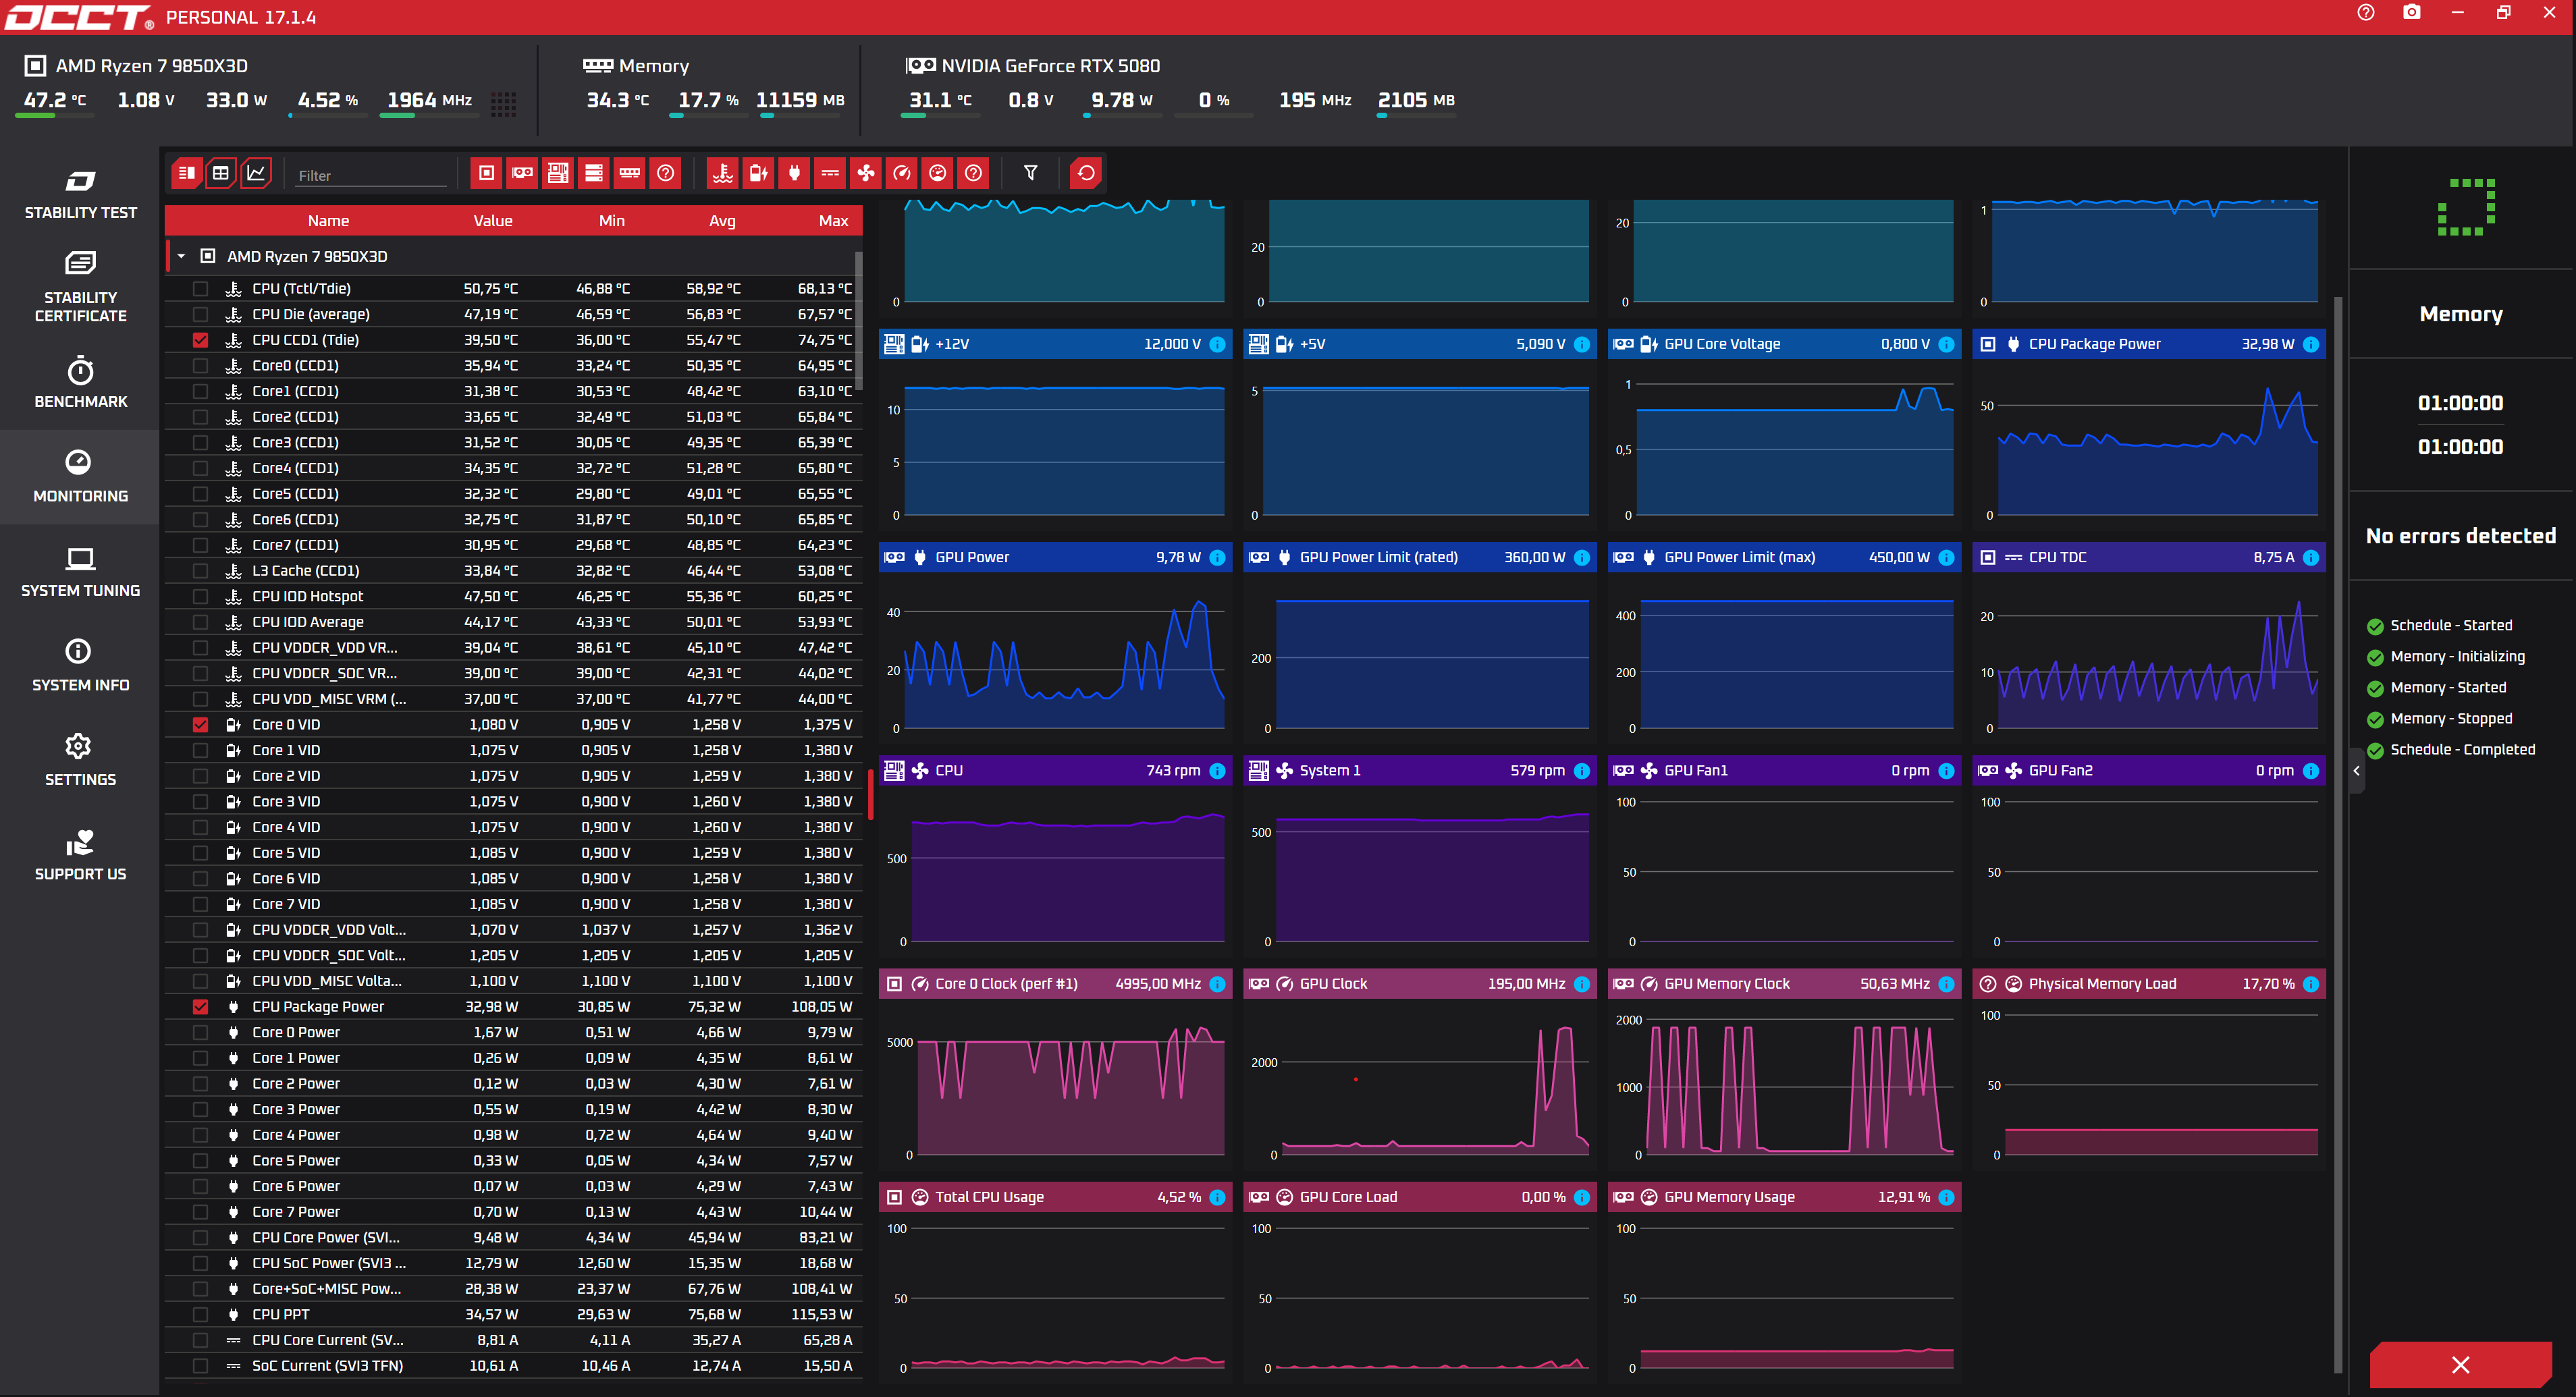Enable the CPU (Tctl/Tdie) checkbox
This screenshot has width=2576, height=1397.
pyautogui.click(x=200, y=288)
